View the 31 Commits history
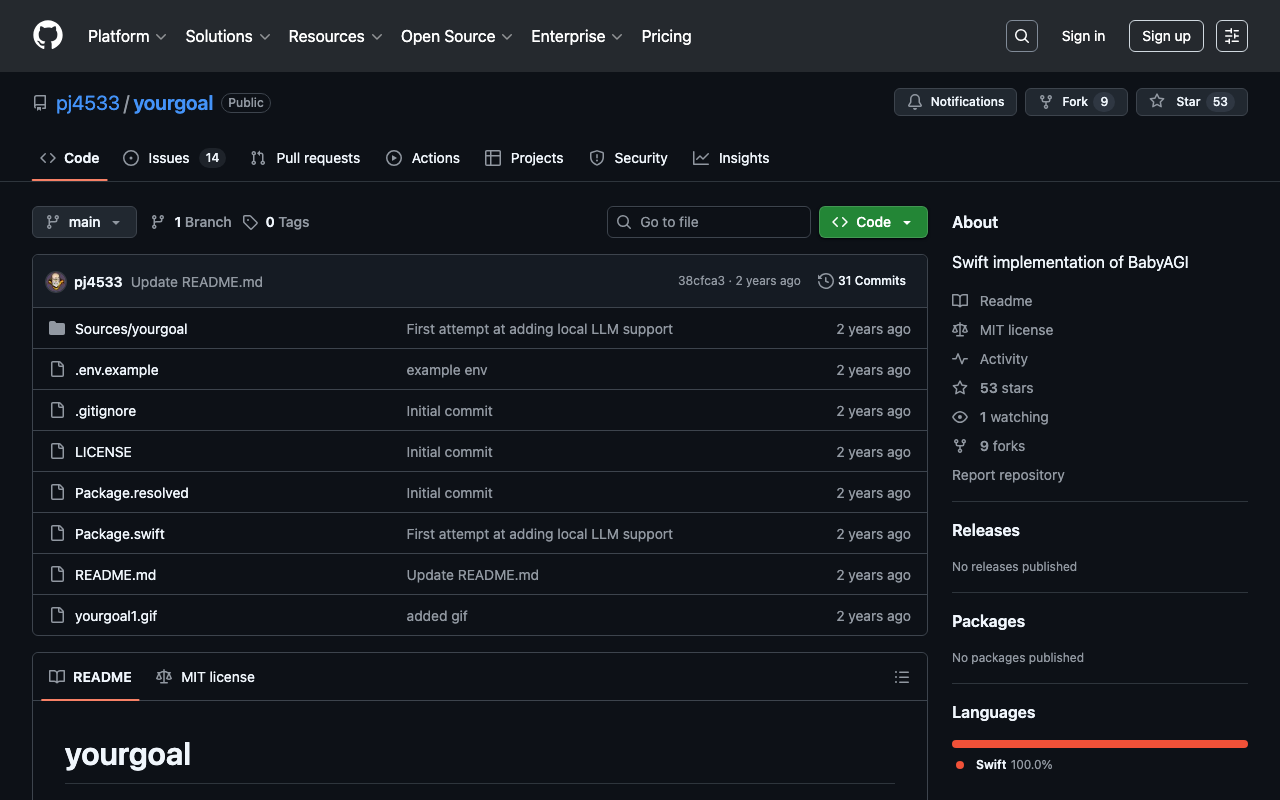This screenshot has width=1280, height=800. pyautogui.click(x=861, y=281)
